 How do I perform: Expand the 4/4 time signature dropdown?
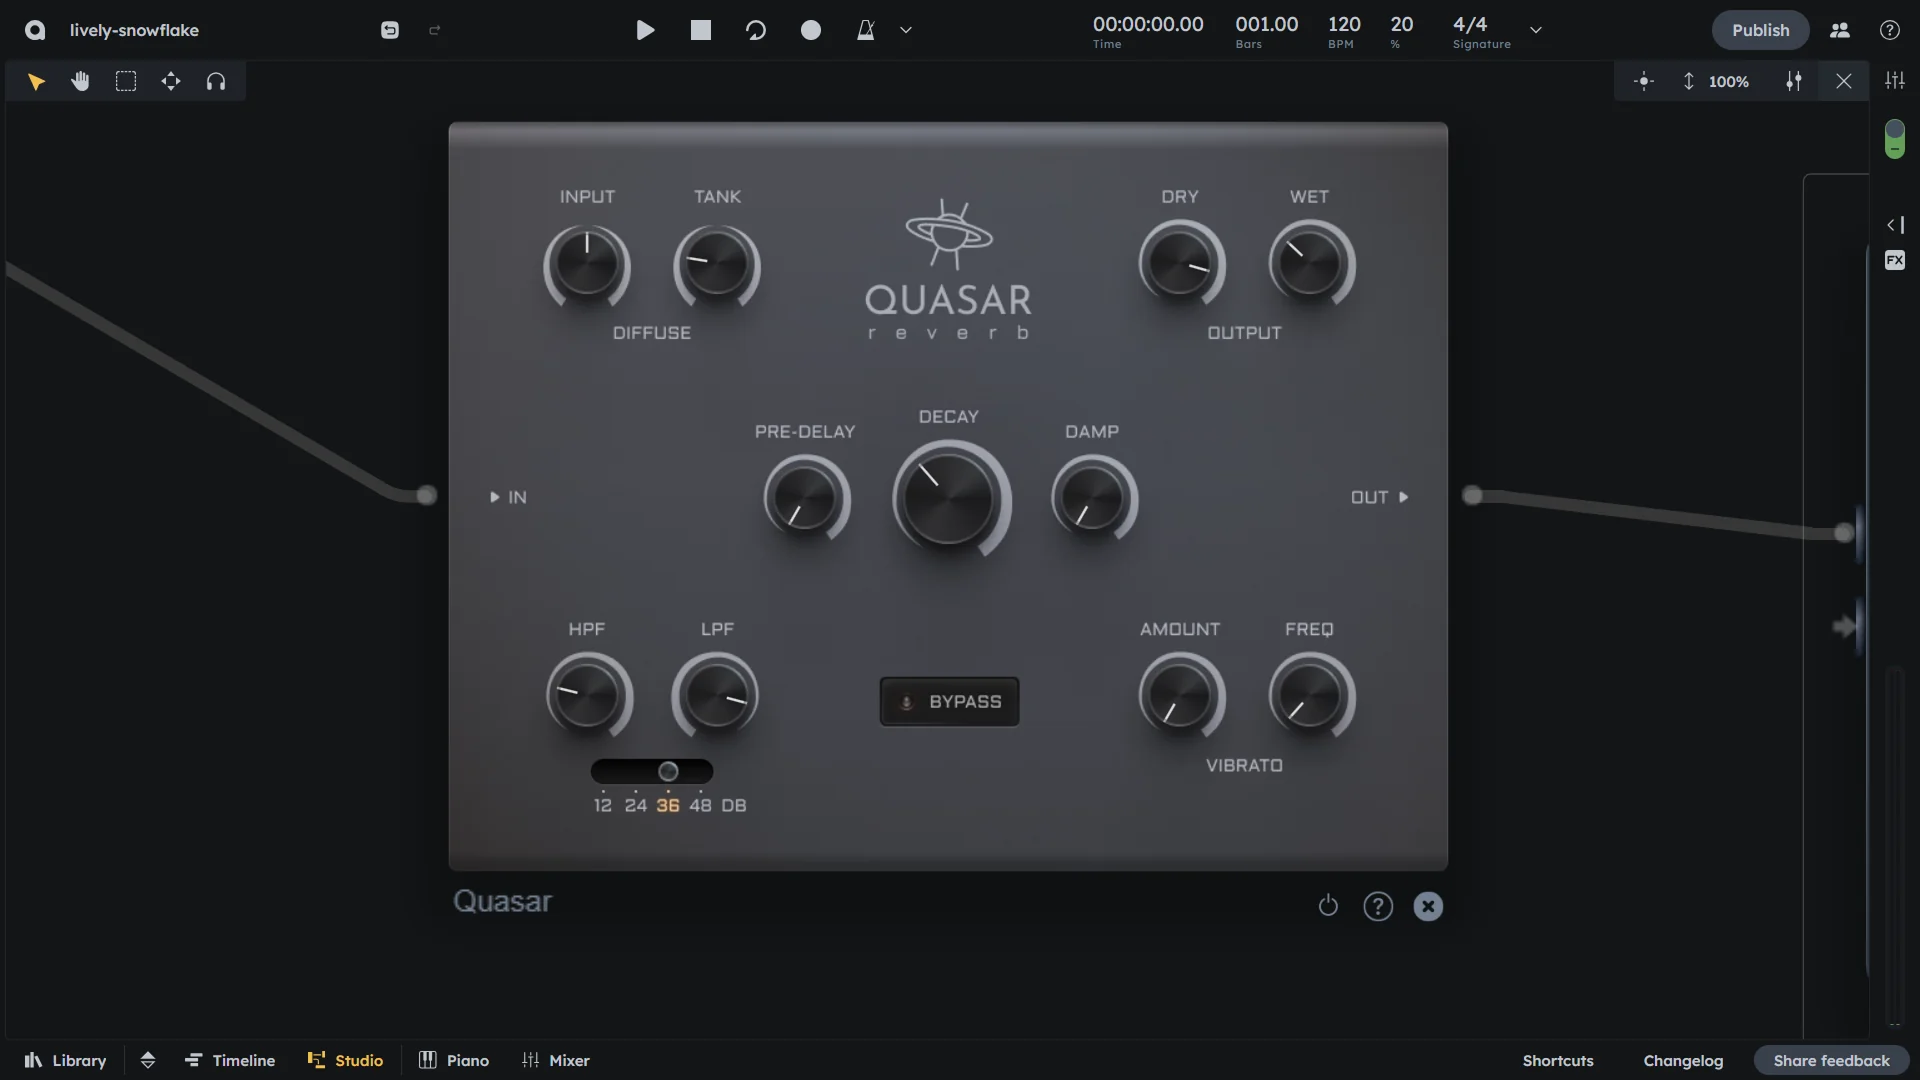coord(1536,30)
